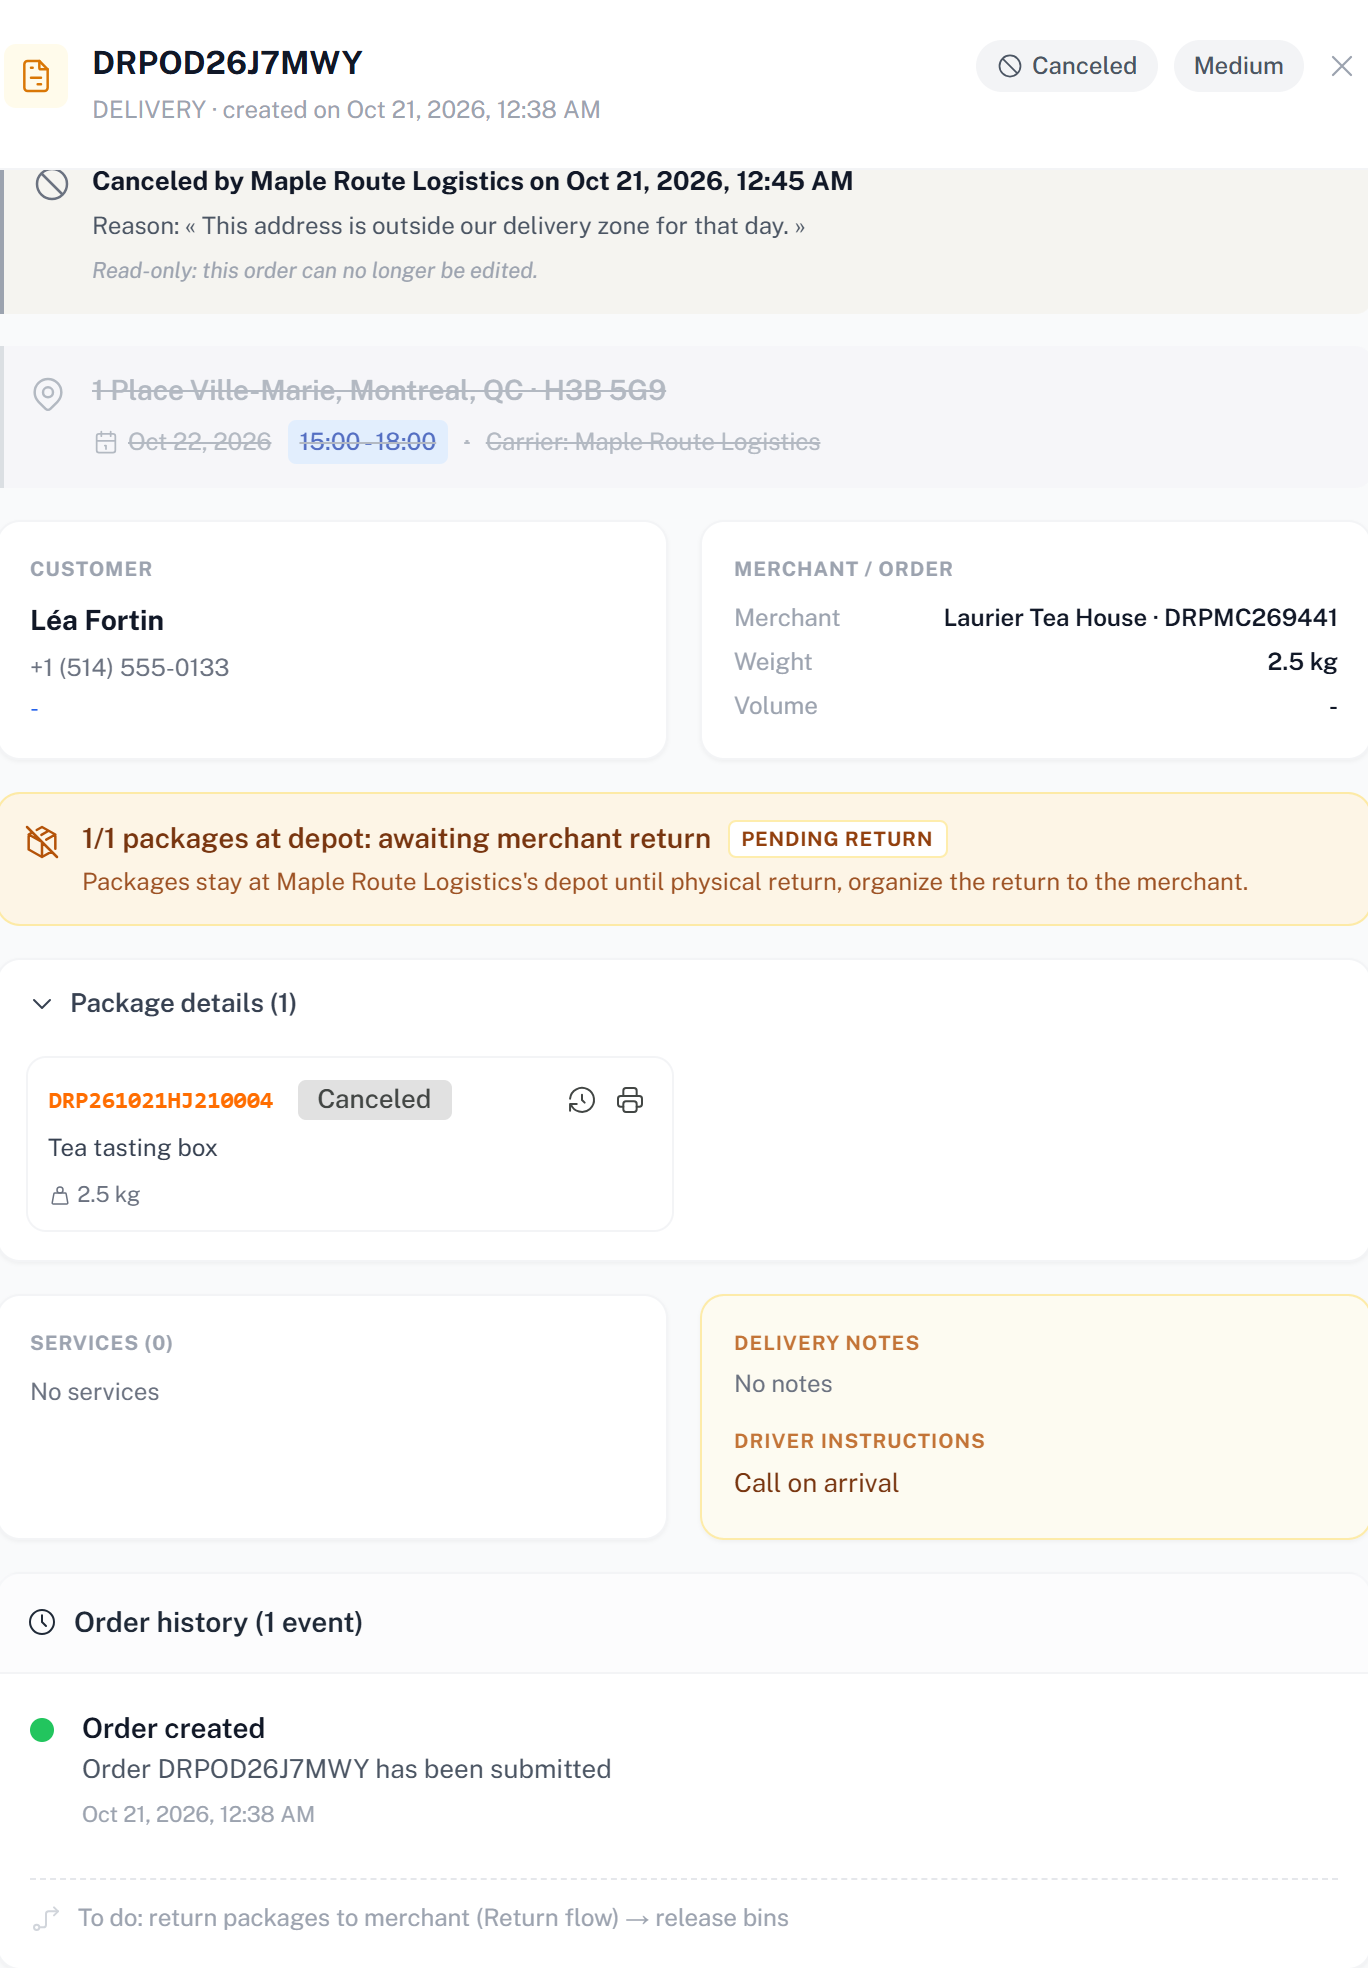Click the 2.5 kg Weight value in Merchant card

point(1302,662)
